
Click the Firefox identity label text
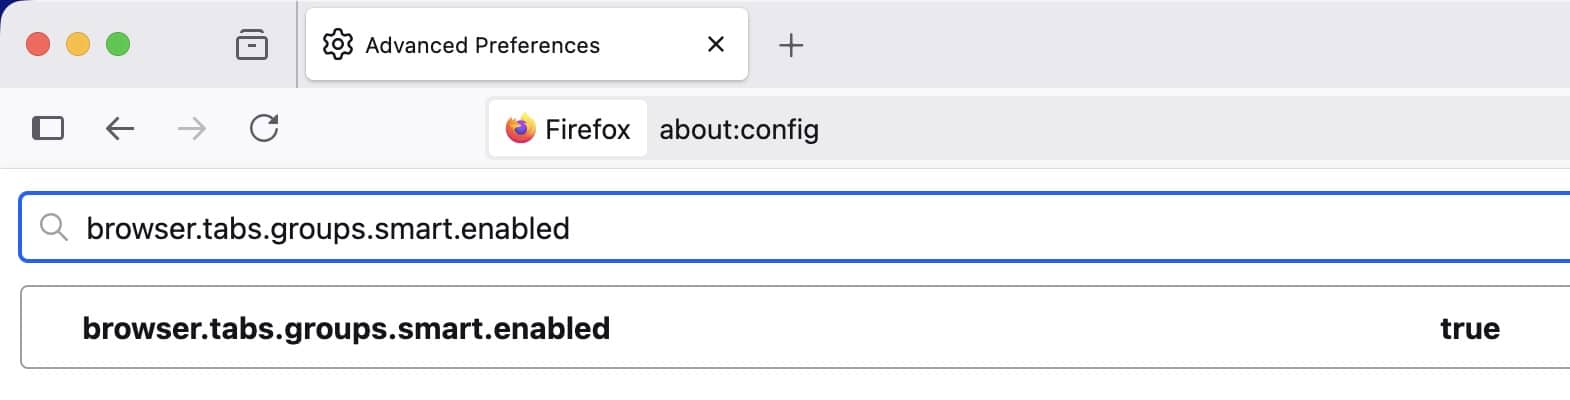pos(588,129)
